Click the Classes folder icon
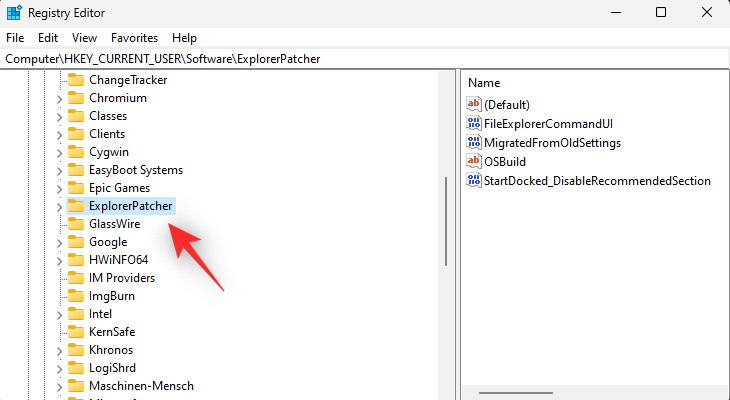The image size is (730, 400). pyautogui.click(x=75, y=116)
